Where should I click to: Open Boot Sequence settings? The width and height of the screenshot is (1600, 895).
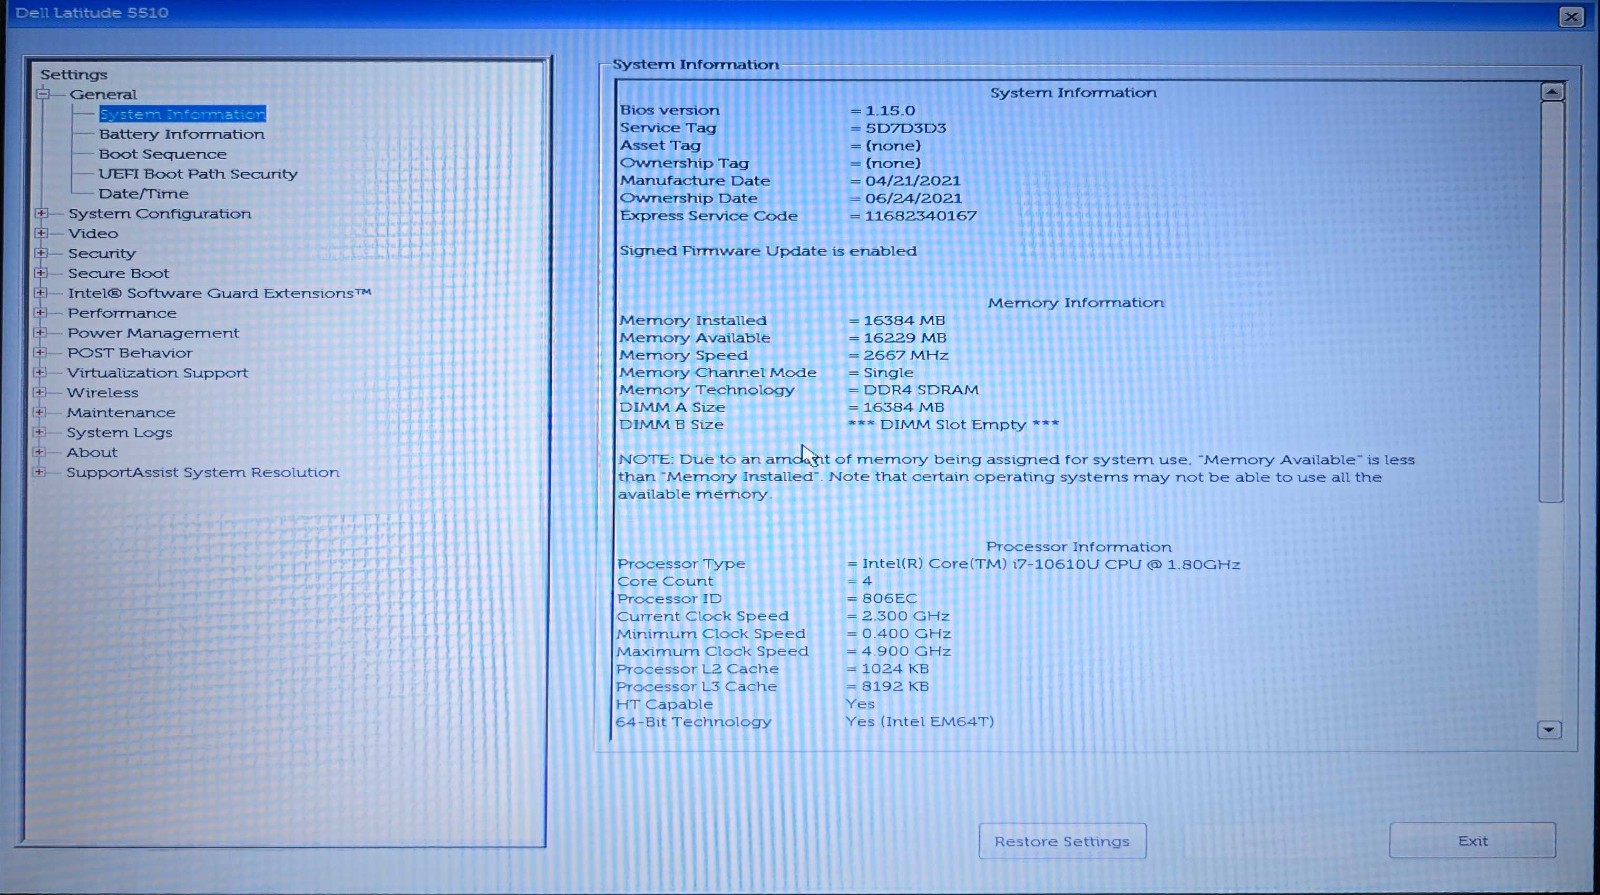point(163,154)
